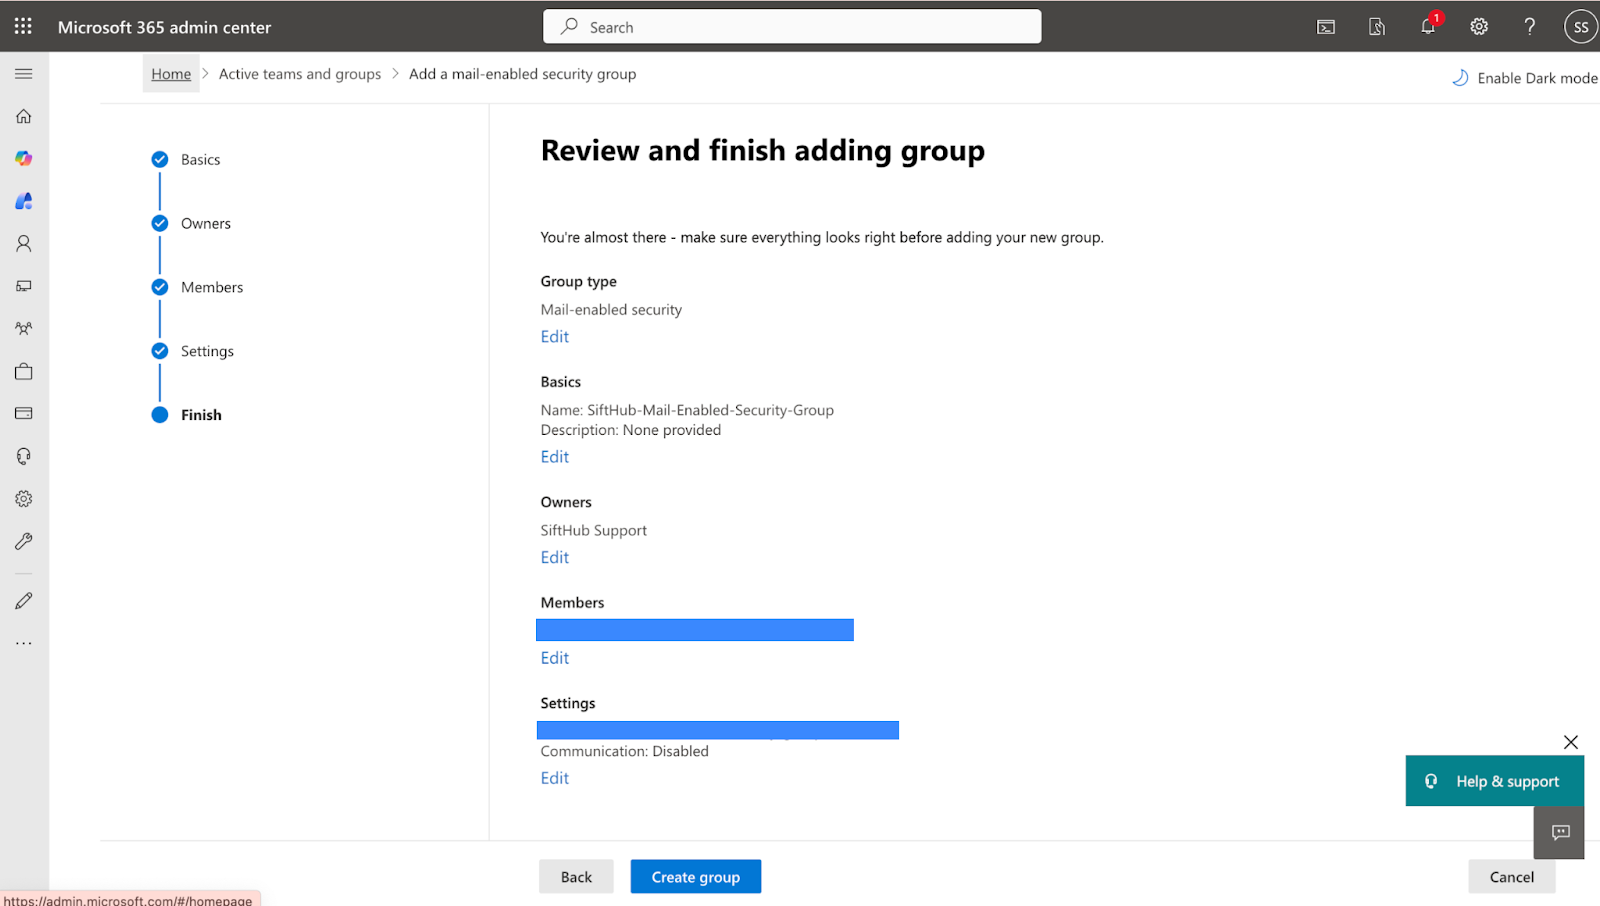Open the SS account profile menu
The width and height of the screenshot is (1600, 906).
tap(1580, 27)
